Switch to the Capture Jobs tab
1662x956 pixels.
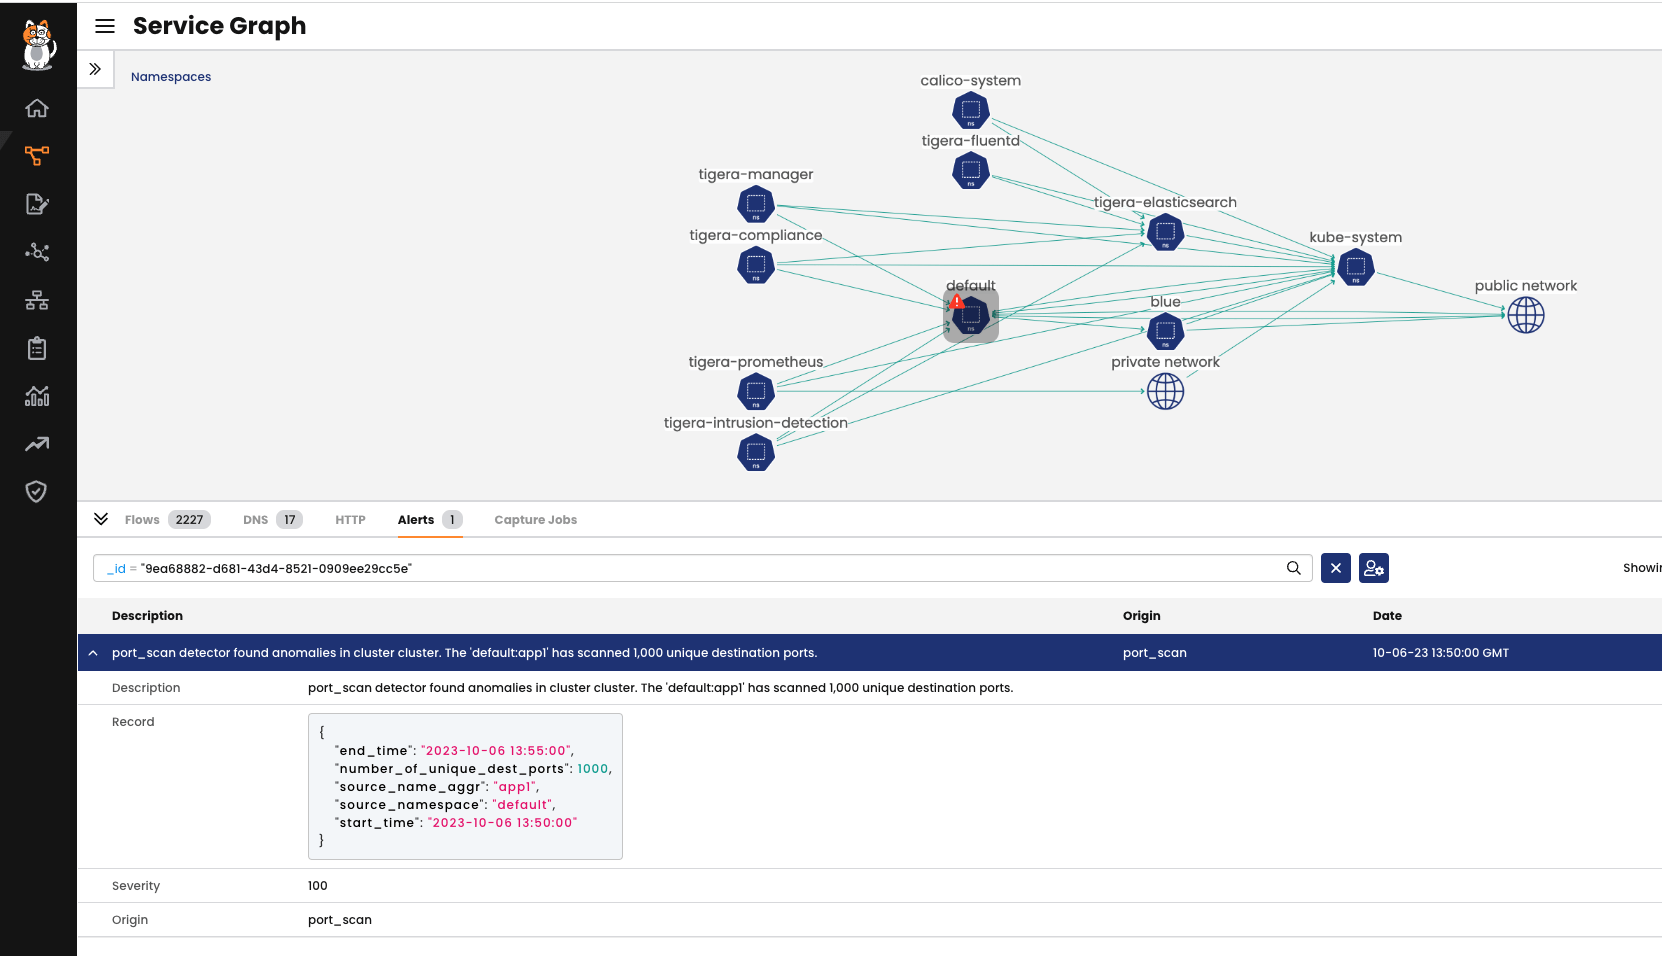535,520
